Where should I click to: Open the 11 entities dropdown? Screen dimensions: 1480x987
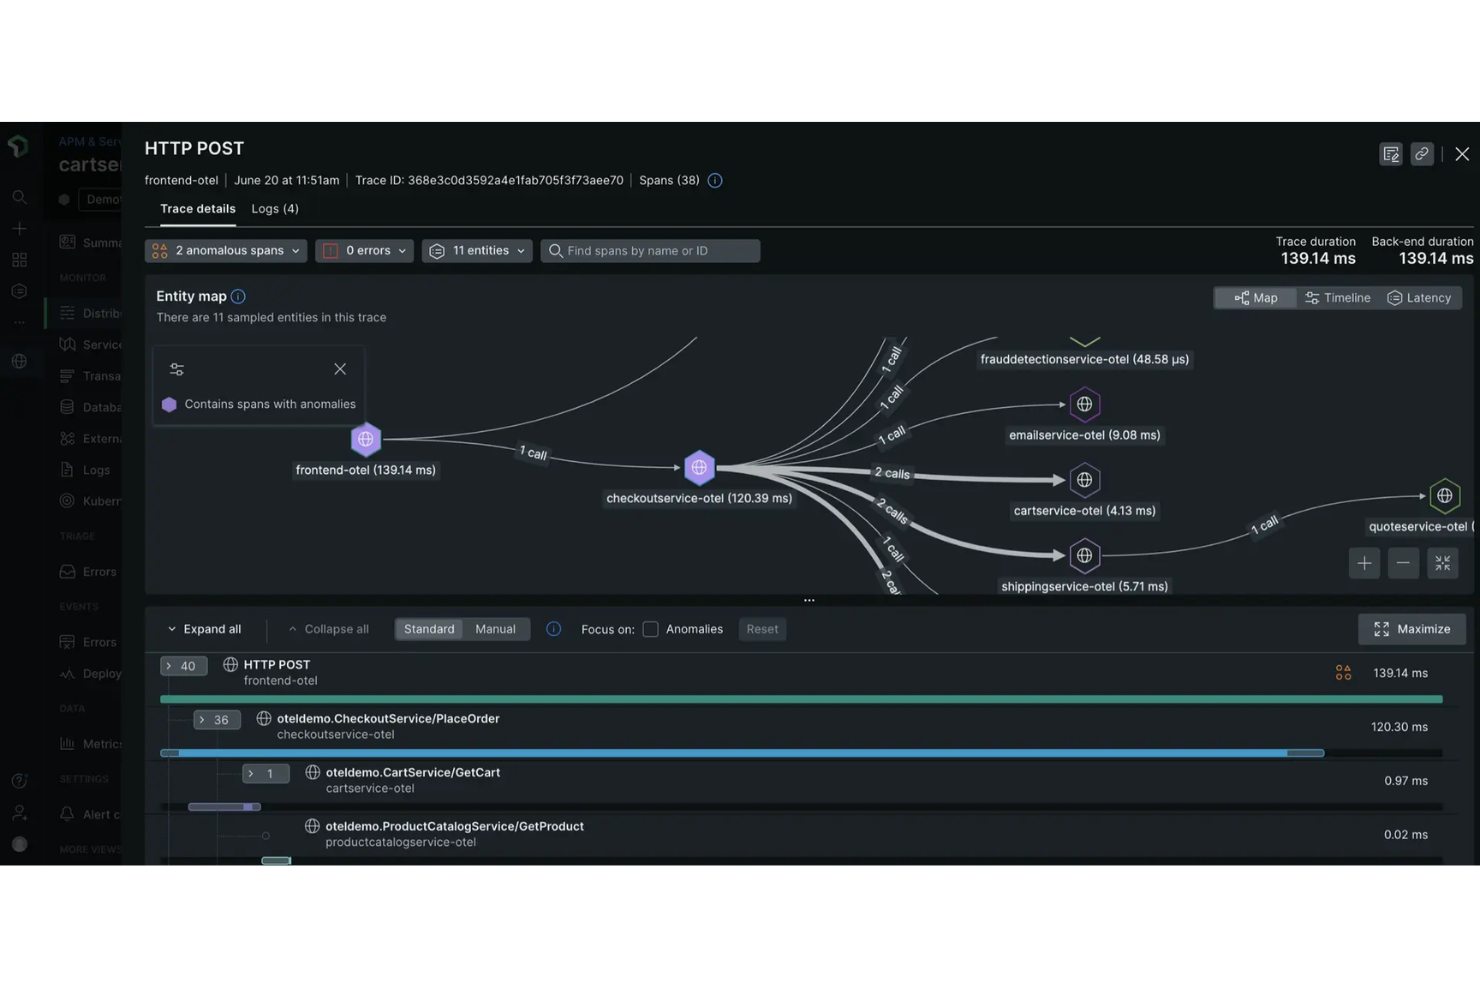click(x=477, y=250)
